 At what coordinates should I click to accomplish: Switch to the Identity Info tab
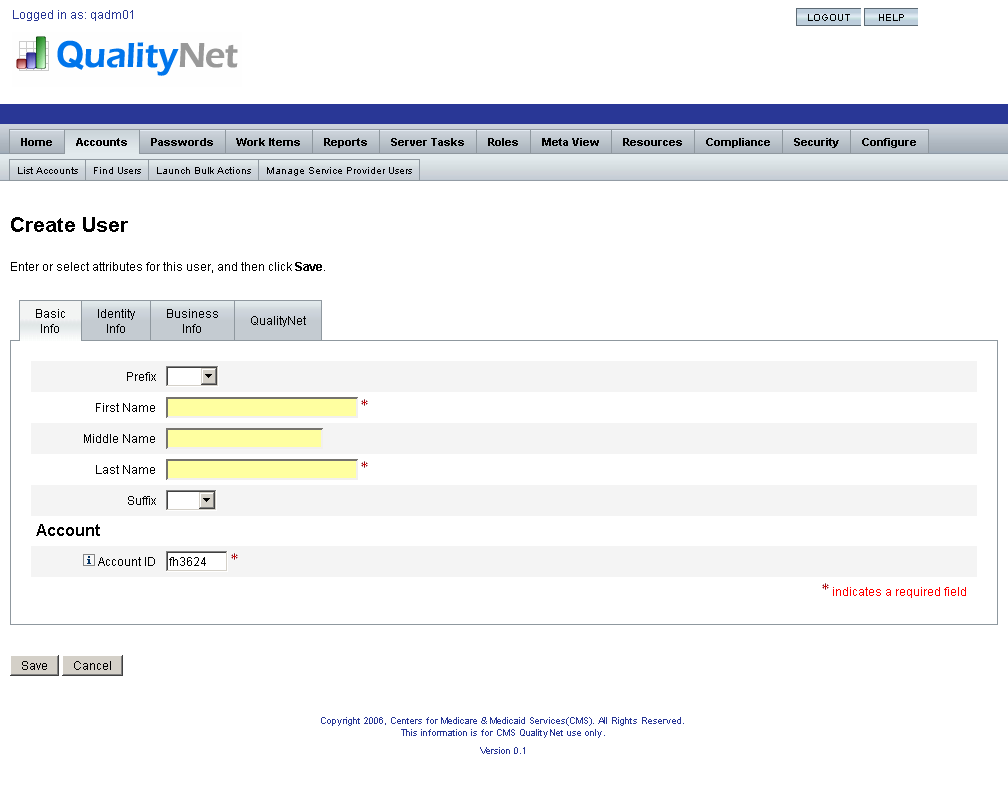[116, 321]
